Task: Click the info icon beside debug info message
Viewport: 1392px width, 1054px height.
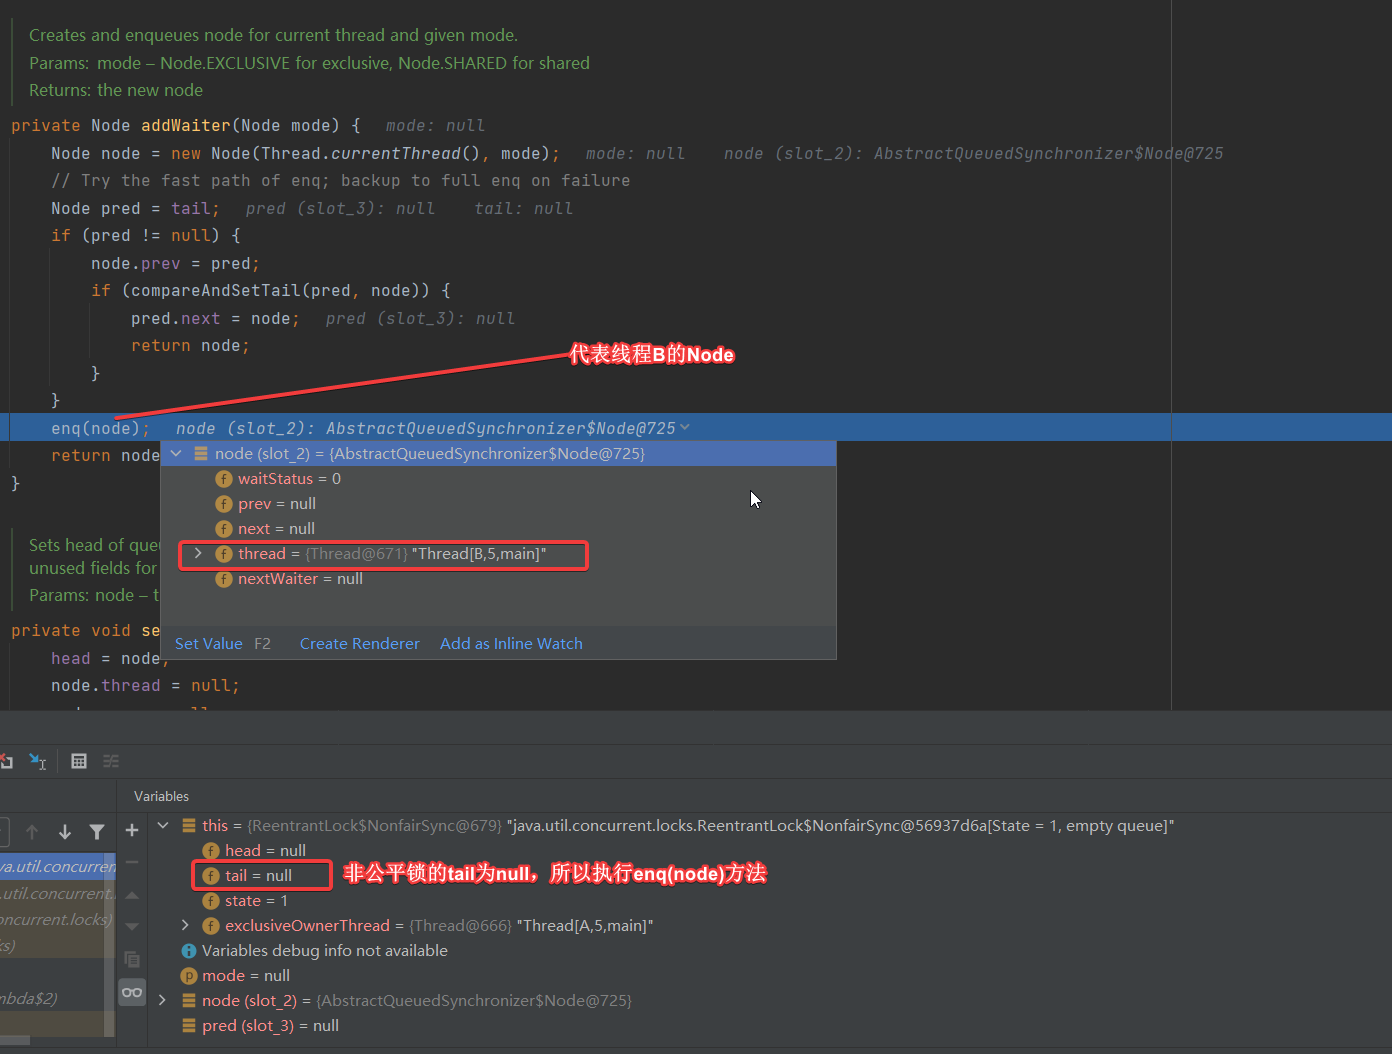Action: click(189, 951)
